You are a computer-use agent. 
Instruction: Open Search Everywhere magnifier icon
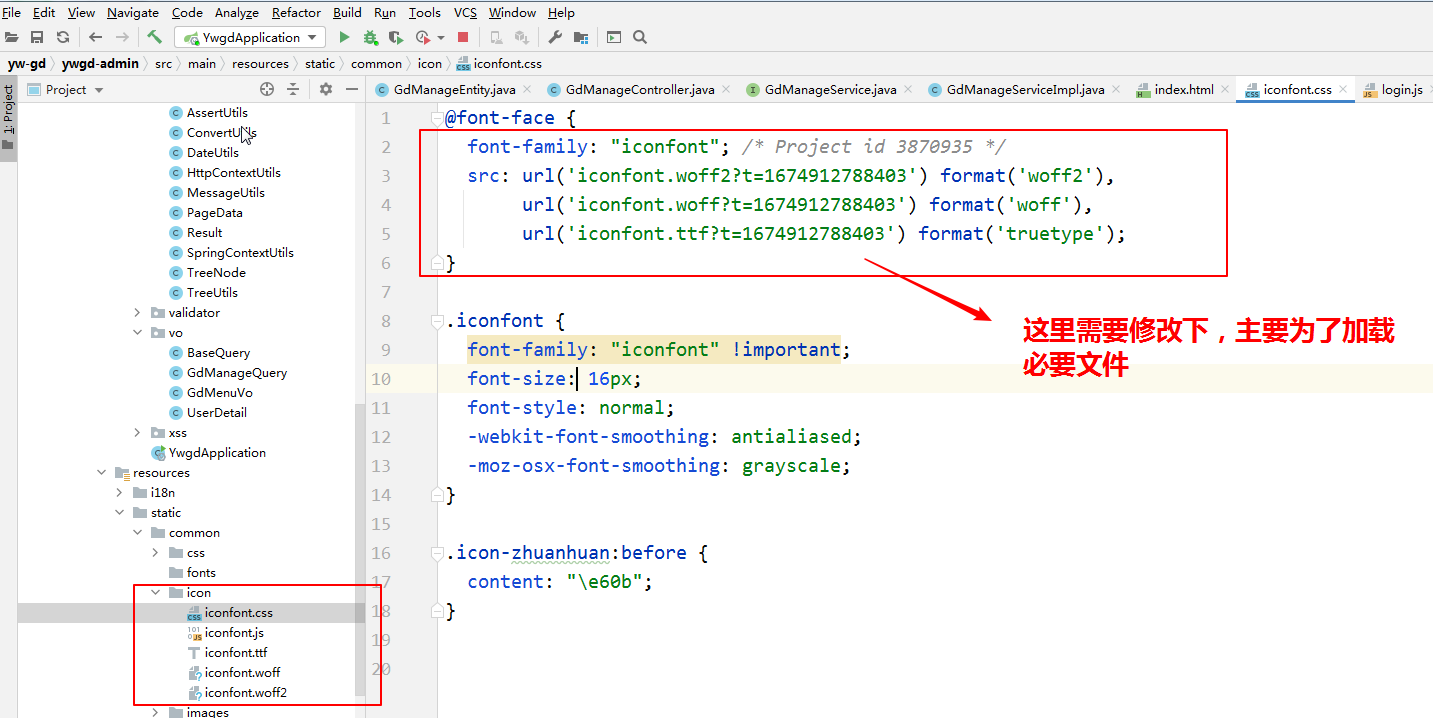click(640, 37)
